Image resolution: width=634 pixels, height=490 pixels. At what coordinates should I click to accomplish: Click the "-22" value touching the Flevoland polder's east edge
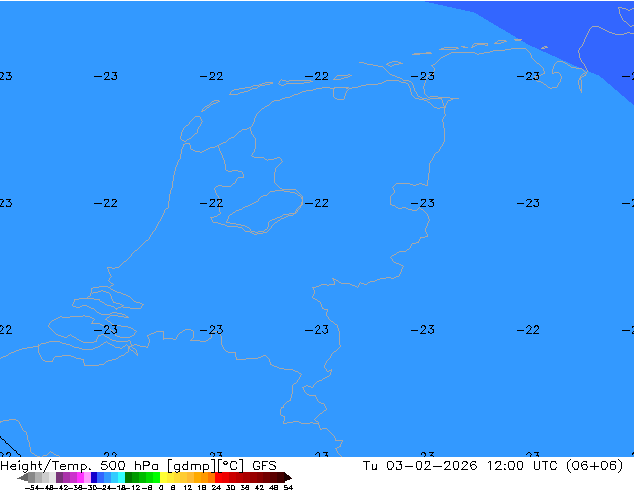pos(316,203)
